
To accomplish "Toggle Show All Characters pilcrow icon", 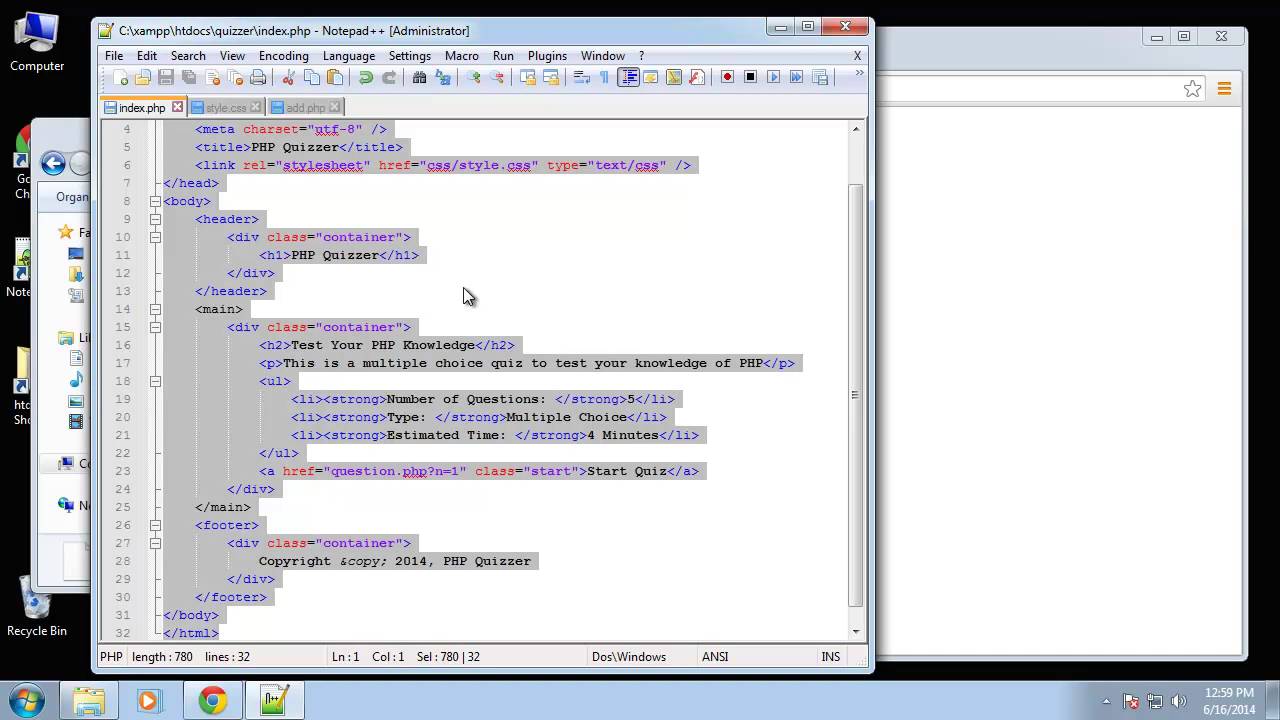I will pyautogui.click(x=604, y=77).
